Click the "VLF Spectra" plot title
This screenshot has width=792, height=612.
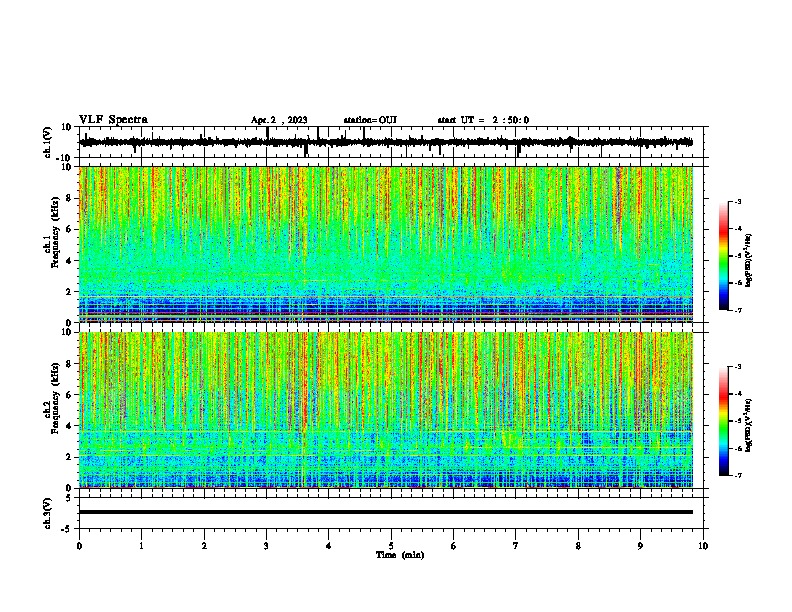(113, 120)
